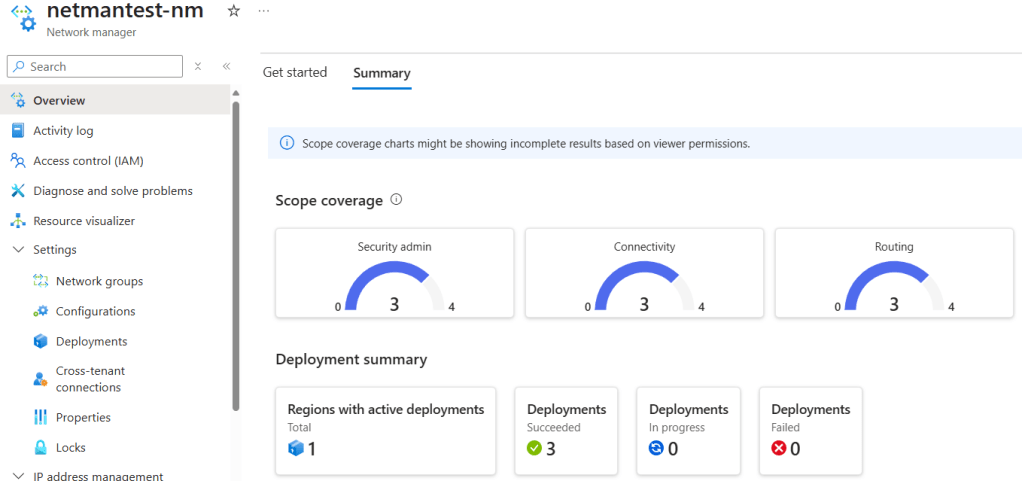Open the Deployments Failed card
The width and height of the screenshot is (1022, 481).
[811, 431]
